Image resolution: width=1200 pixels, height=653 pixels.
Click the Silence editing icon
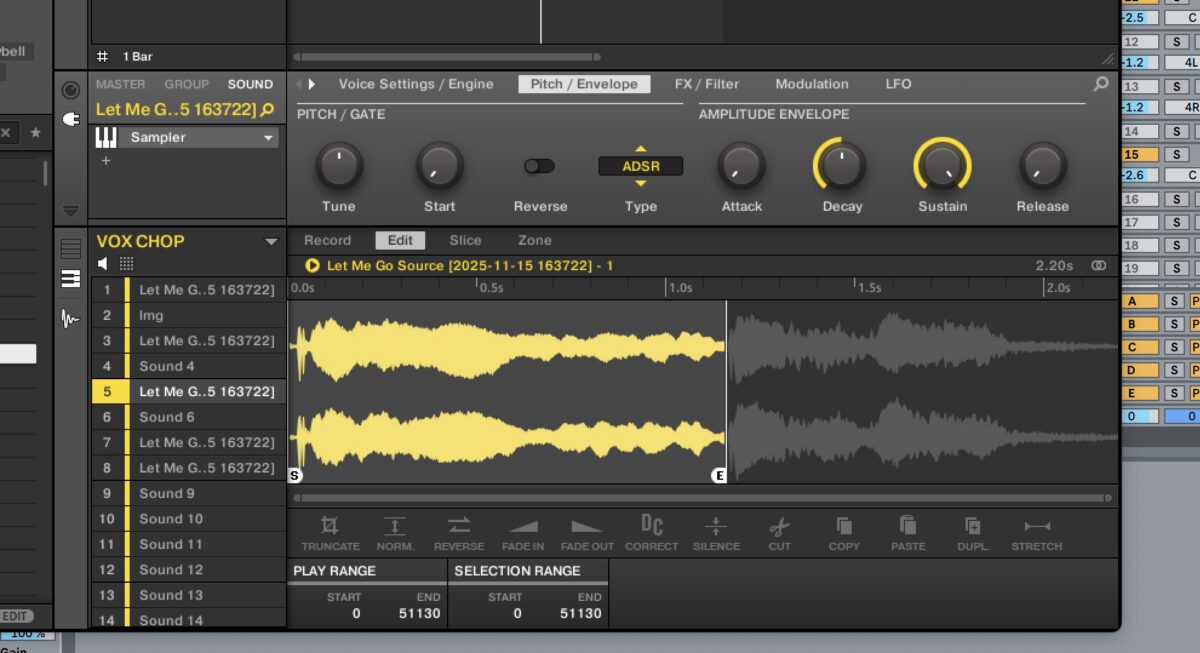(x=716, y=531)
